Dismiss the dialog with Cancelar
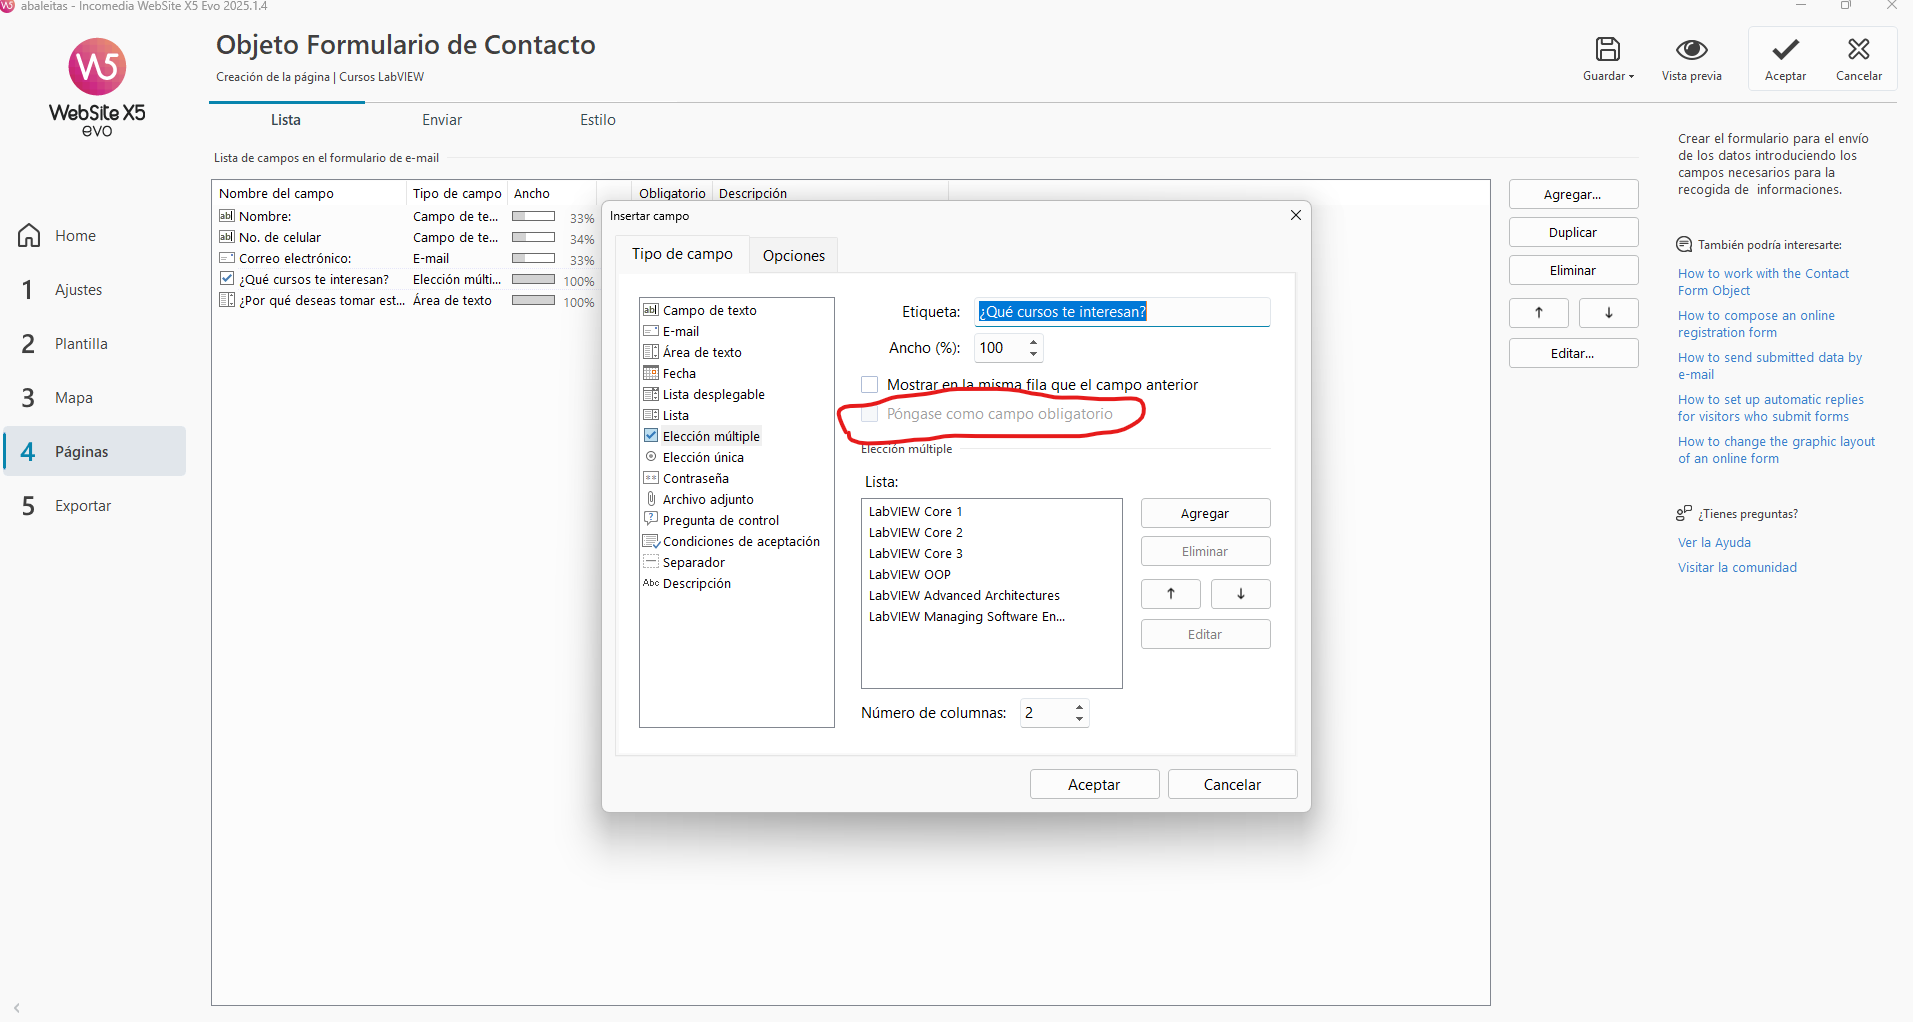The width and height of the screenshot is (1913, 1022). [x=1232, y=785]
